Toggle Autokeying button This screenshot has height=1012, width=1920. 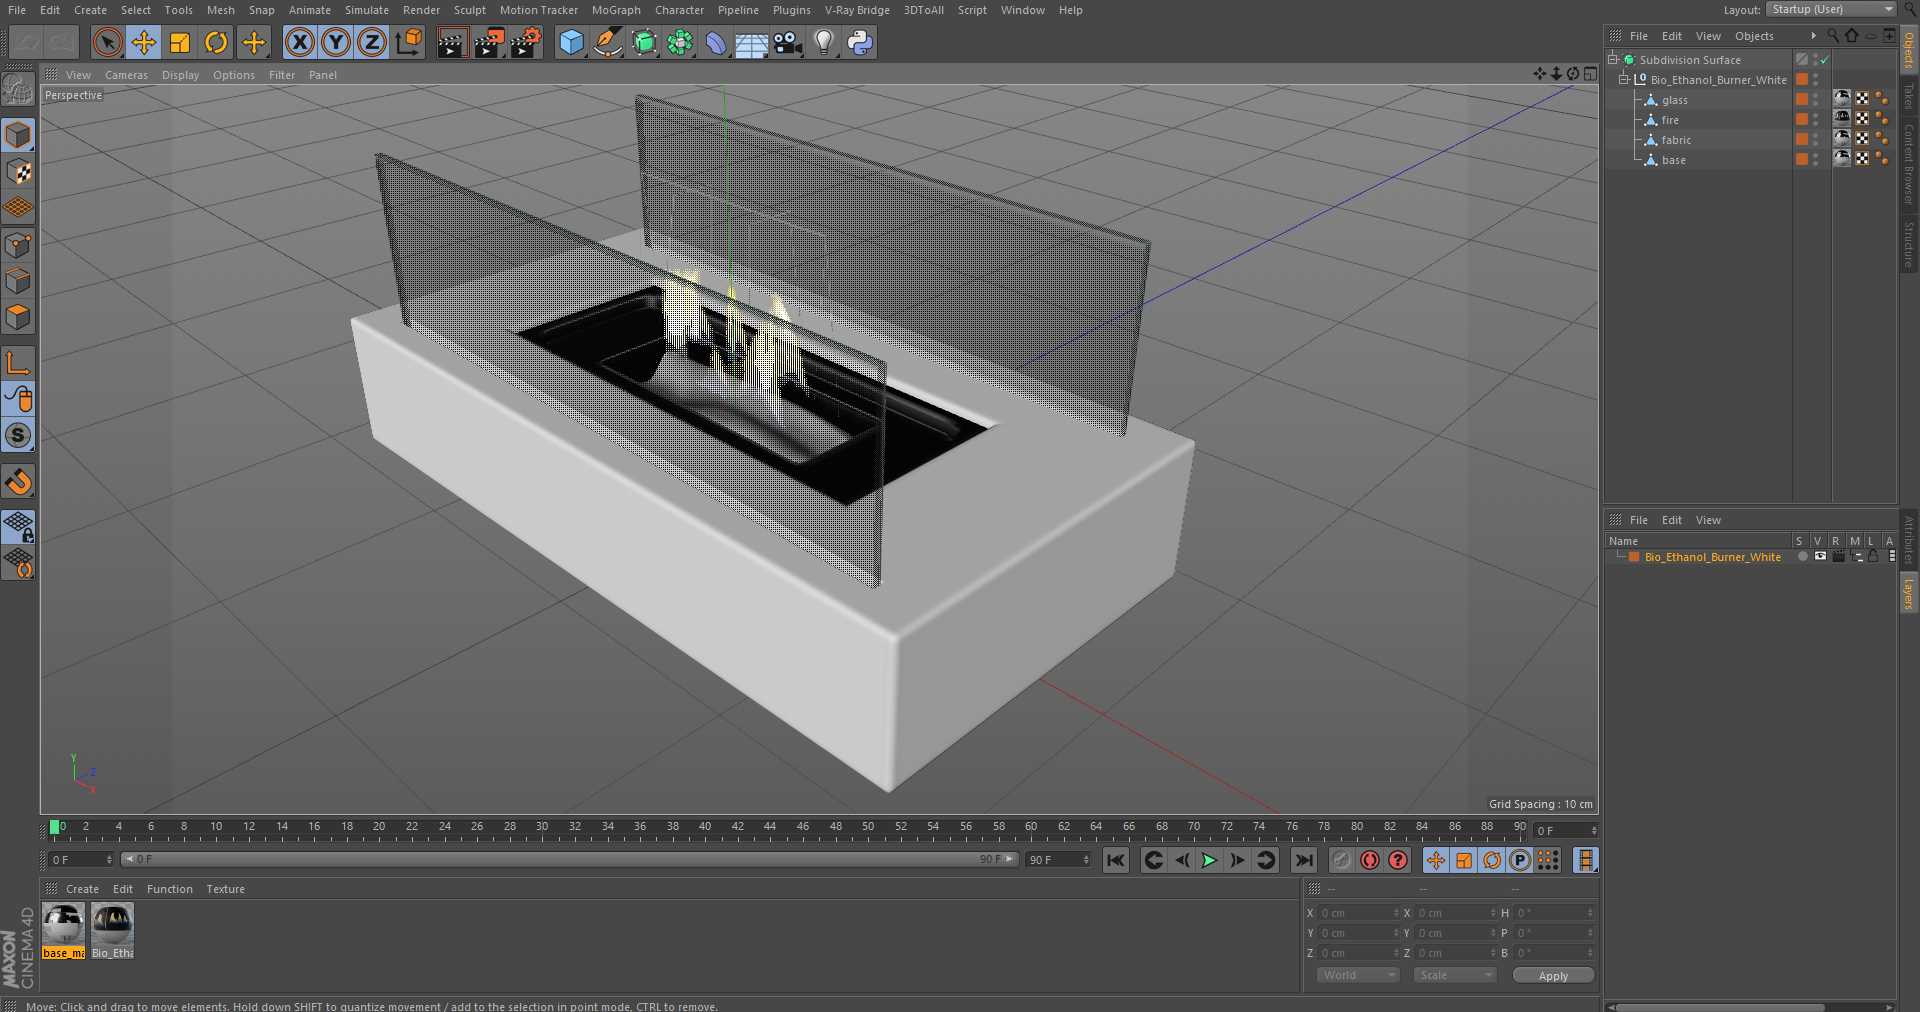[x=1370, y=860]
